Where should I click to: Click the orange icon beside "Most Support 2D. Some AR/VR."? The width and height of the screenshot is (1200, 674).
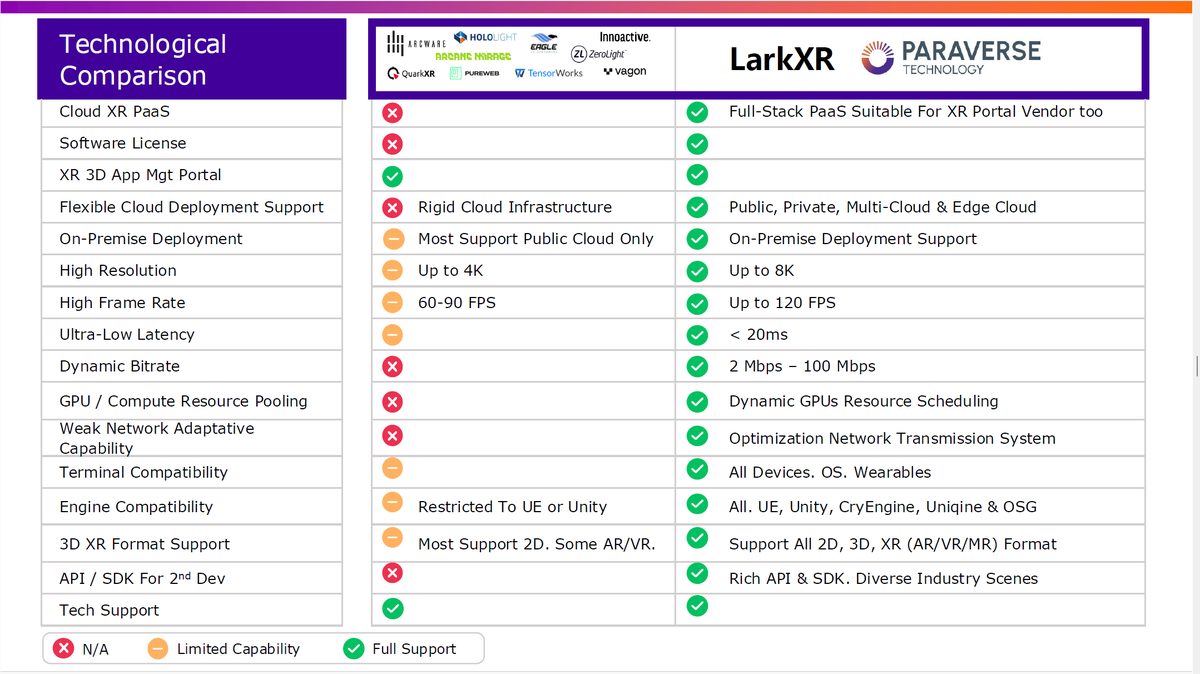pyautogui.click(x=393, y=540)
